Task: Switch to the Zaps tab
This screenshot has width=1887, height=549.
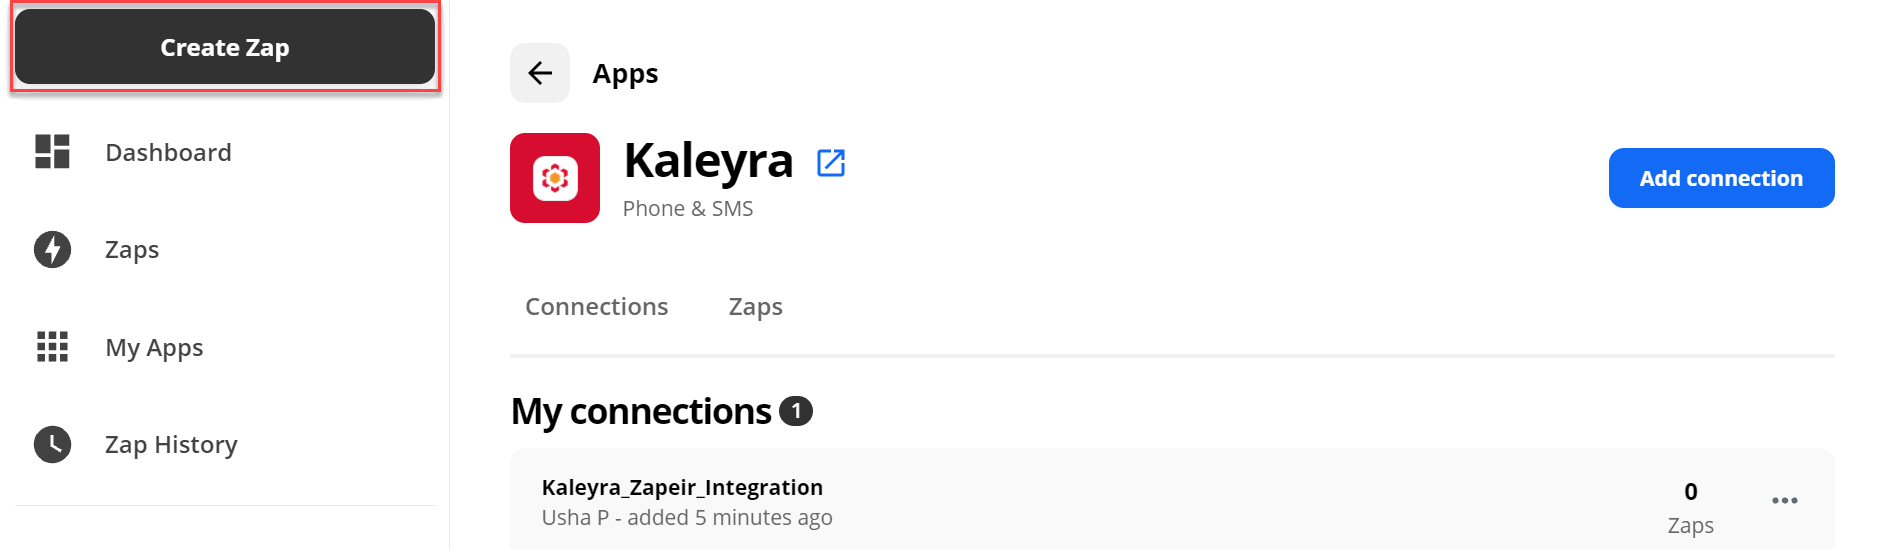Action: point(756,307)
